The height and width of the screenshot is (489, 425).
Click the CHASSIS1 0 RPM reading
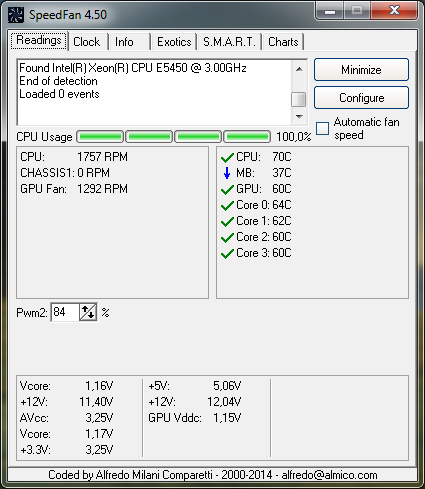pos(65,173)
